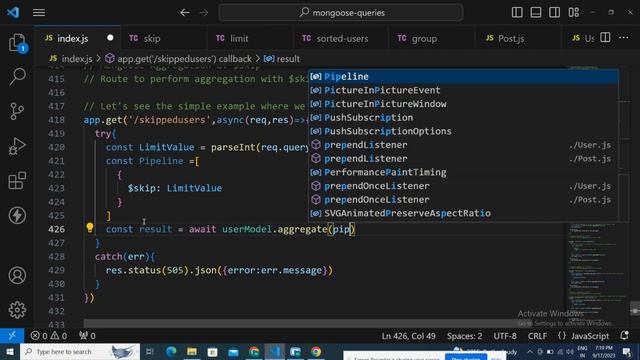640x360 pixels.
Task: Open the Customize Layout icon
Action: (x=573, y=12)
